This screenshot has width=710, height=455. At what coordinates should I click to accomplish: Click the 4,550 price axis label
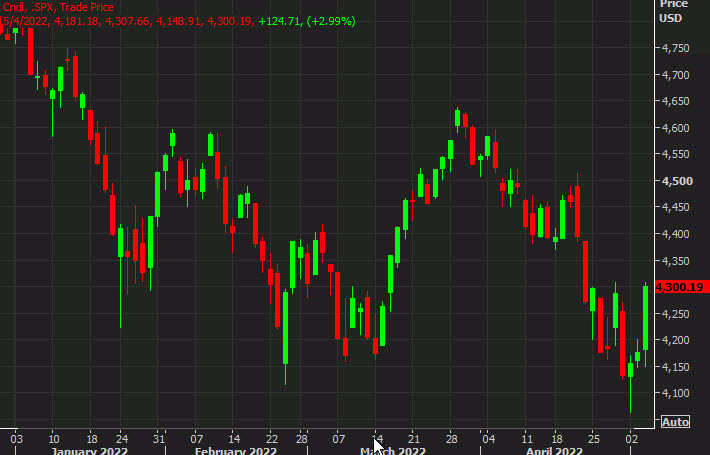(675, 154)
